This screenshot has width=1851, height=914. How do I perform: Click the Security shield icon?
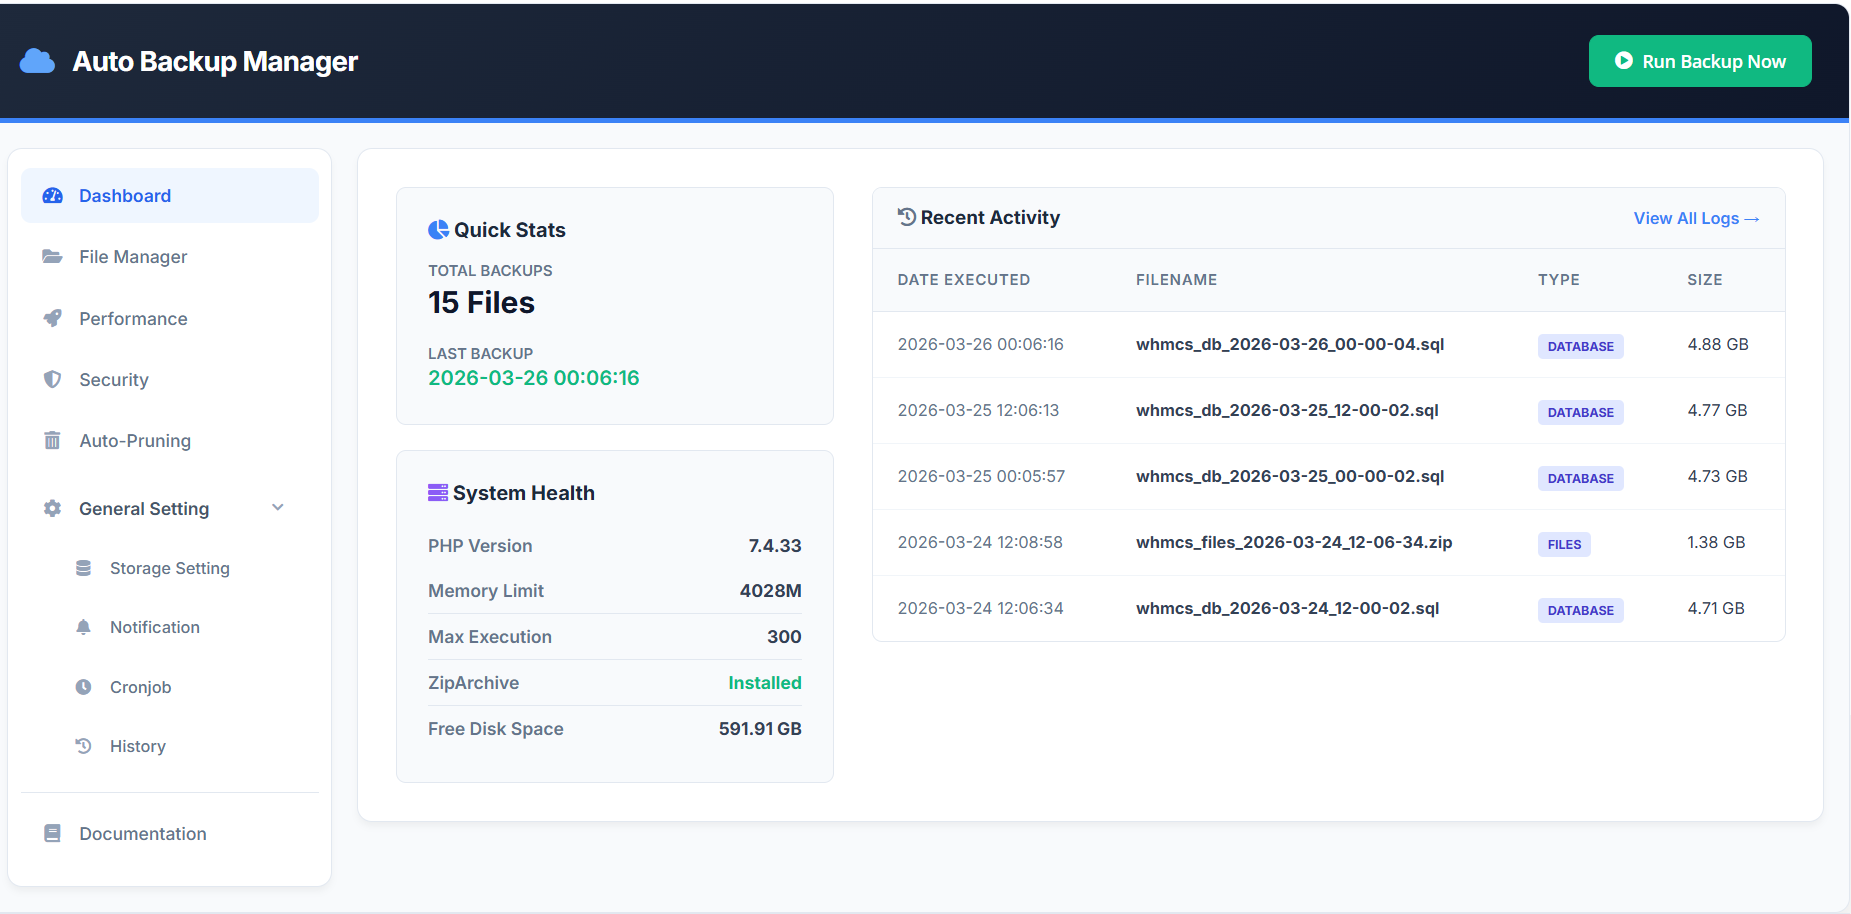52,380
